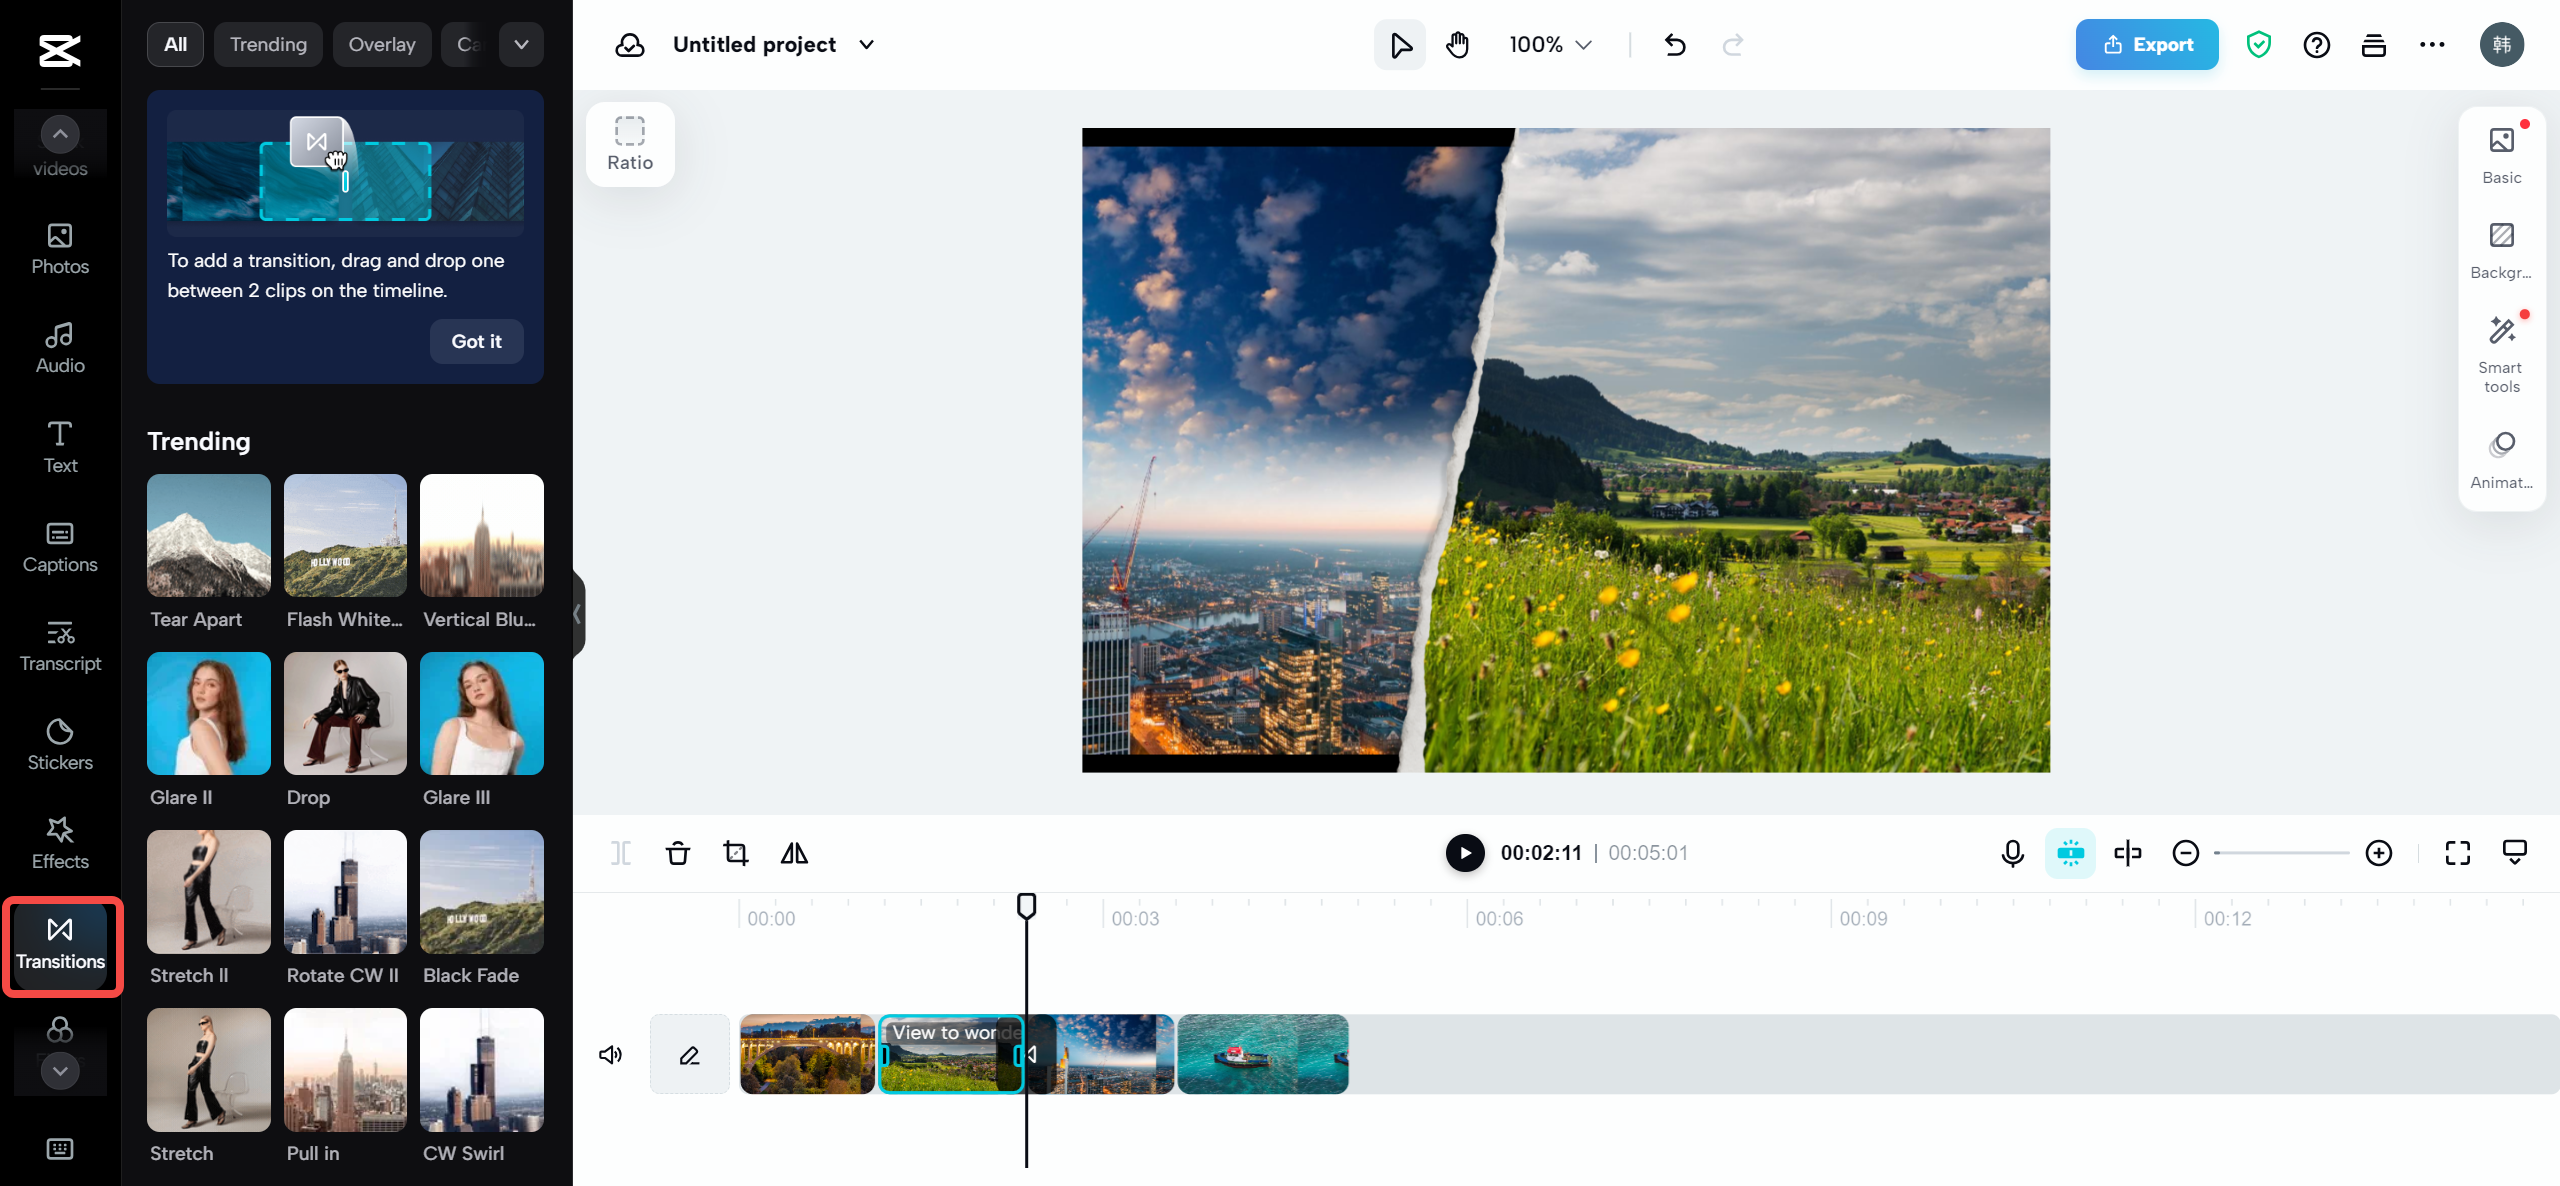Open Smart tools in the right panel

[2500, 349]
